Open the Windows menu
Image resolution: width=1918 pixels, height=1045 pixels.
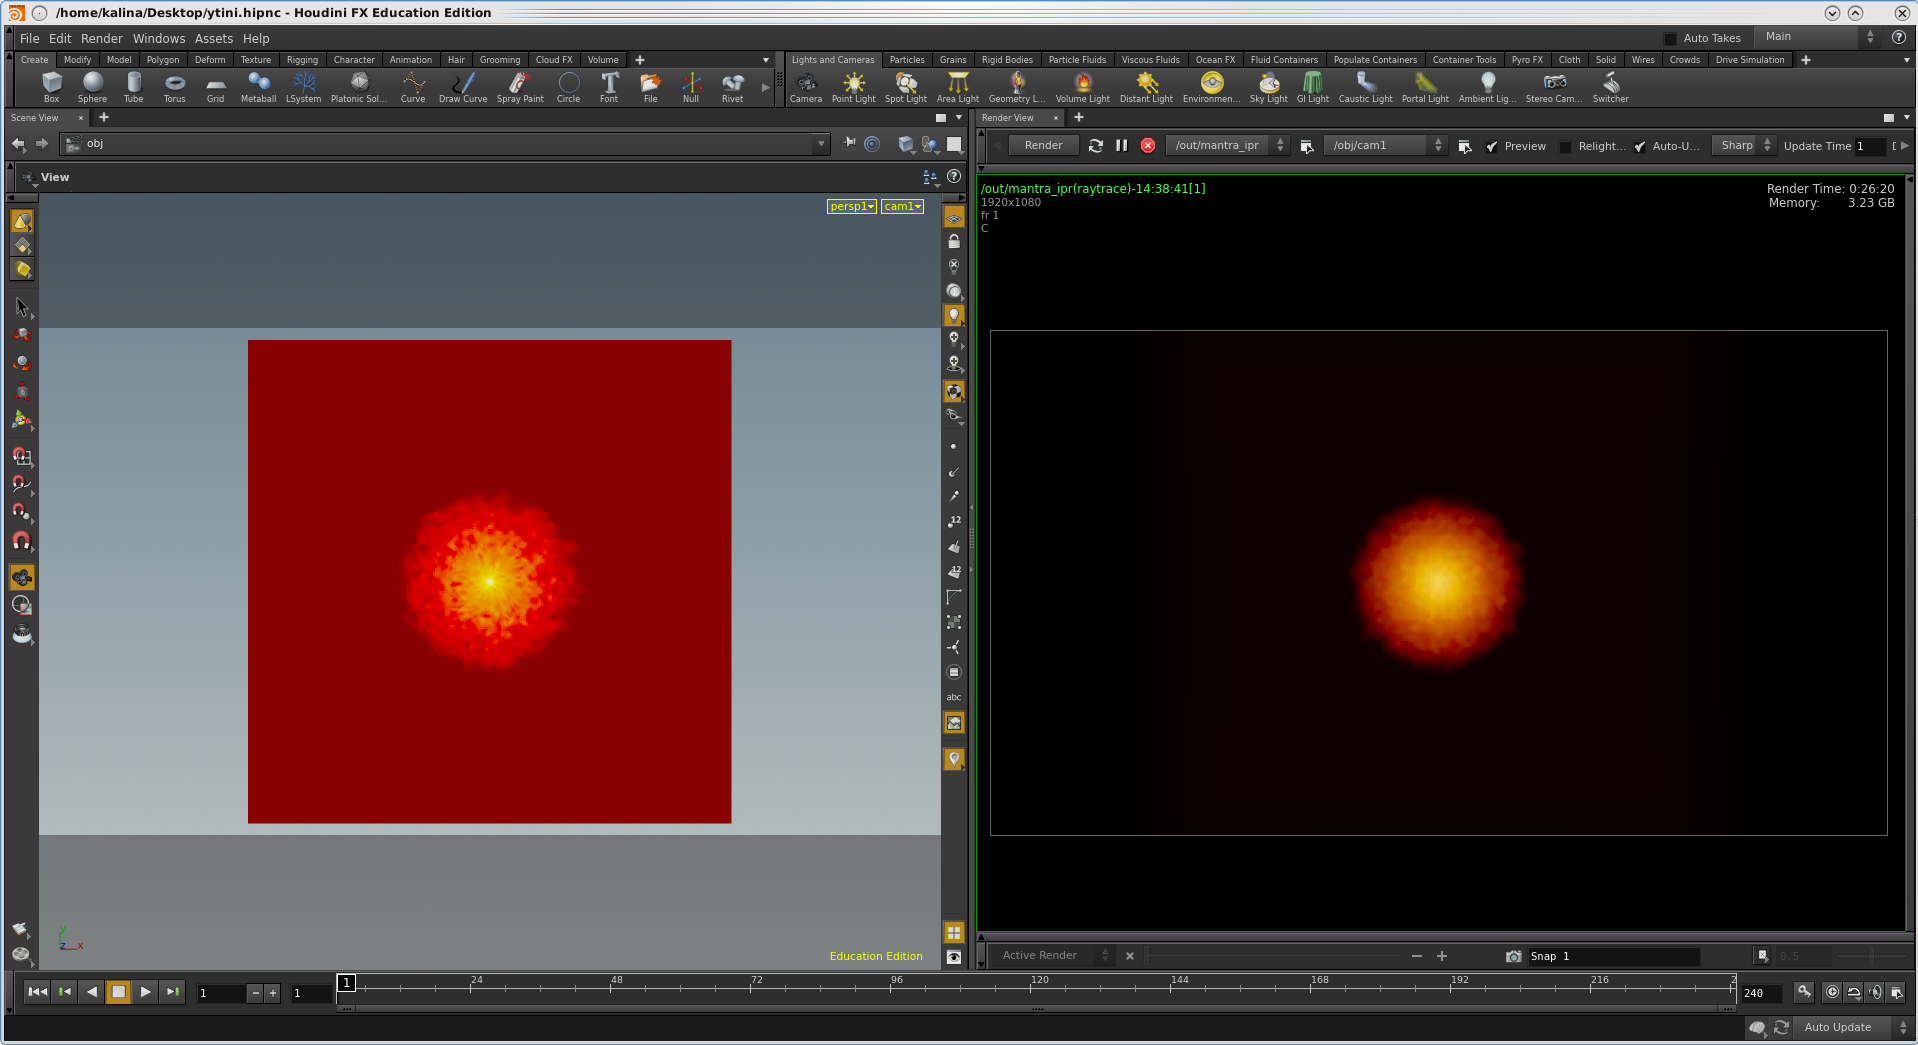pos(159,39)
